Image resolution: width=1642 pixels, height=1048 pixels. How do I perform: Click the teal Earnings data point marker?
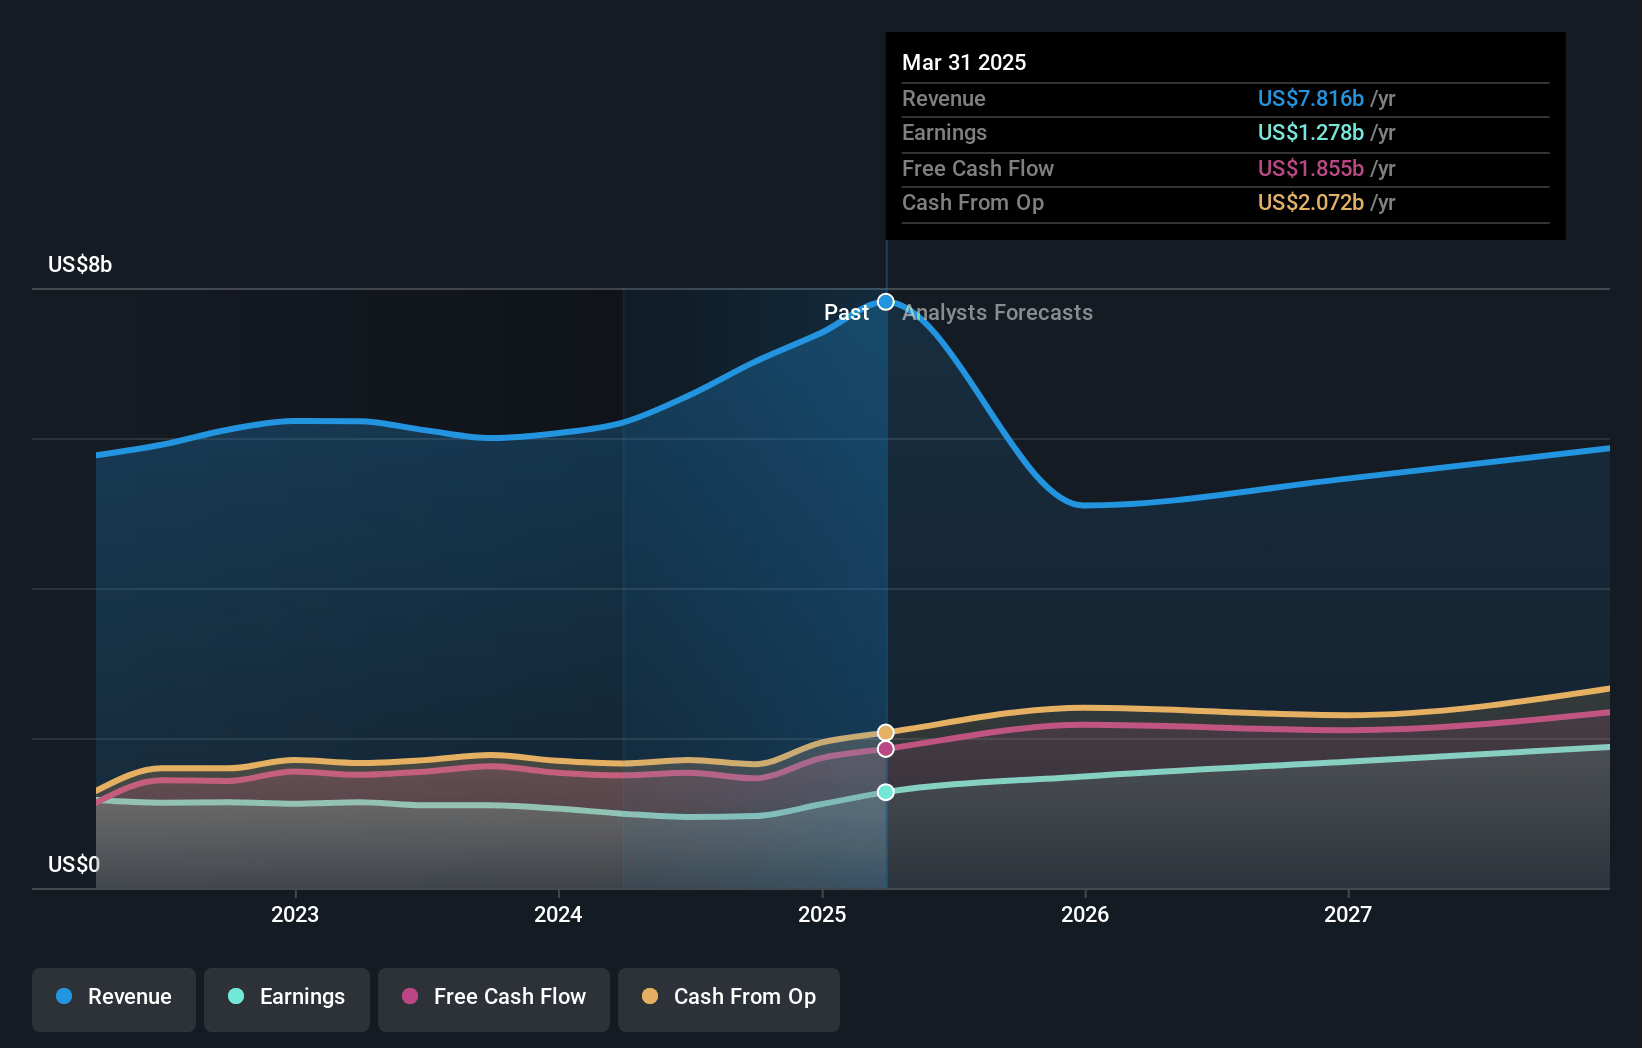pos(886,792)
